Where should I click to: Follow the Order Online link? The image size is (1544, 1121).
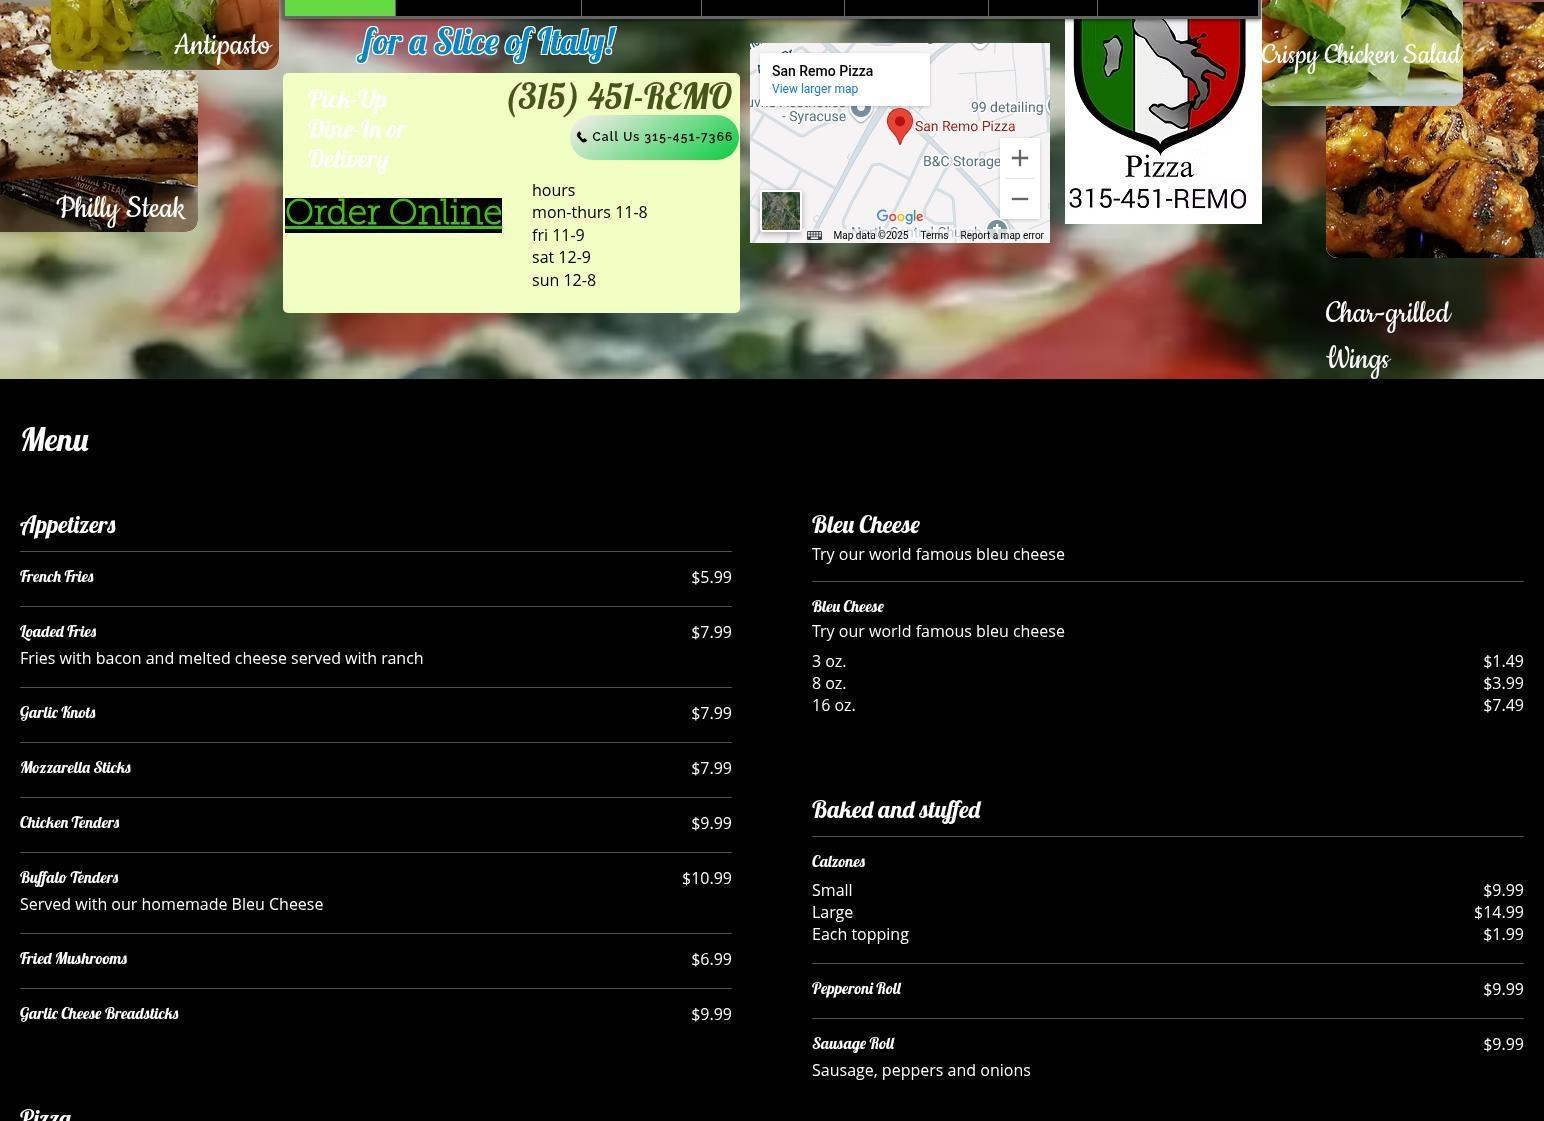(393, 213)
